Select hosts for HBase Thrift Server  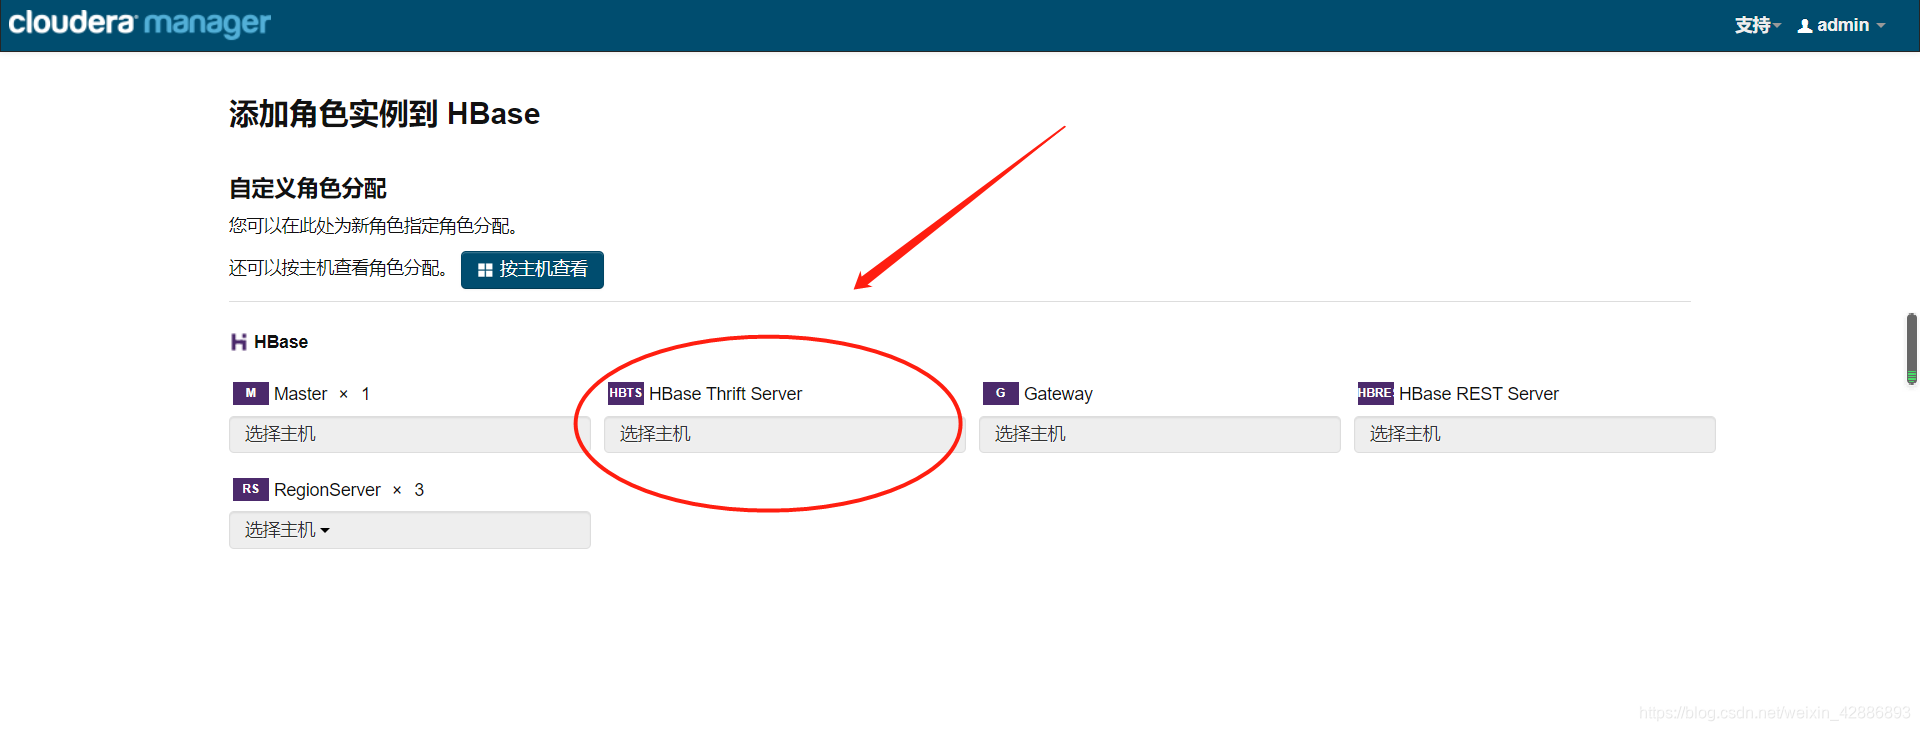tap(785, 434)
